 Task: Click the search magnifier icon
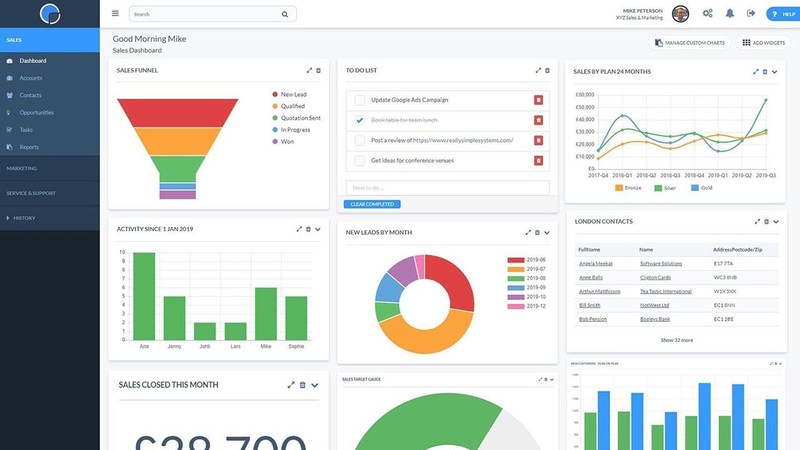[x=285, y=14]
